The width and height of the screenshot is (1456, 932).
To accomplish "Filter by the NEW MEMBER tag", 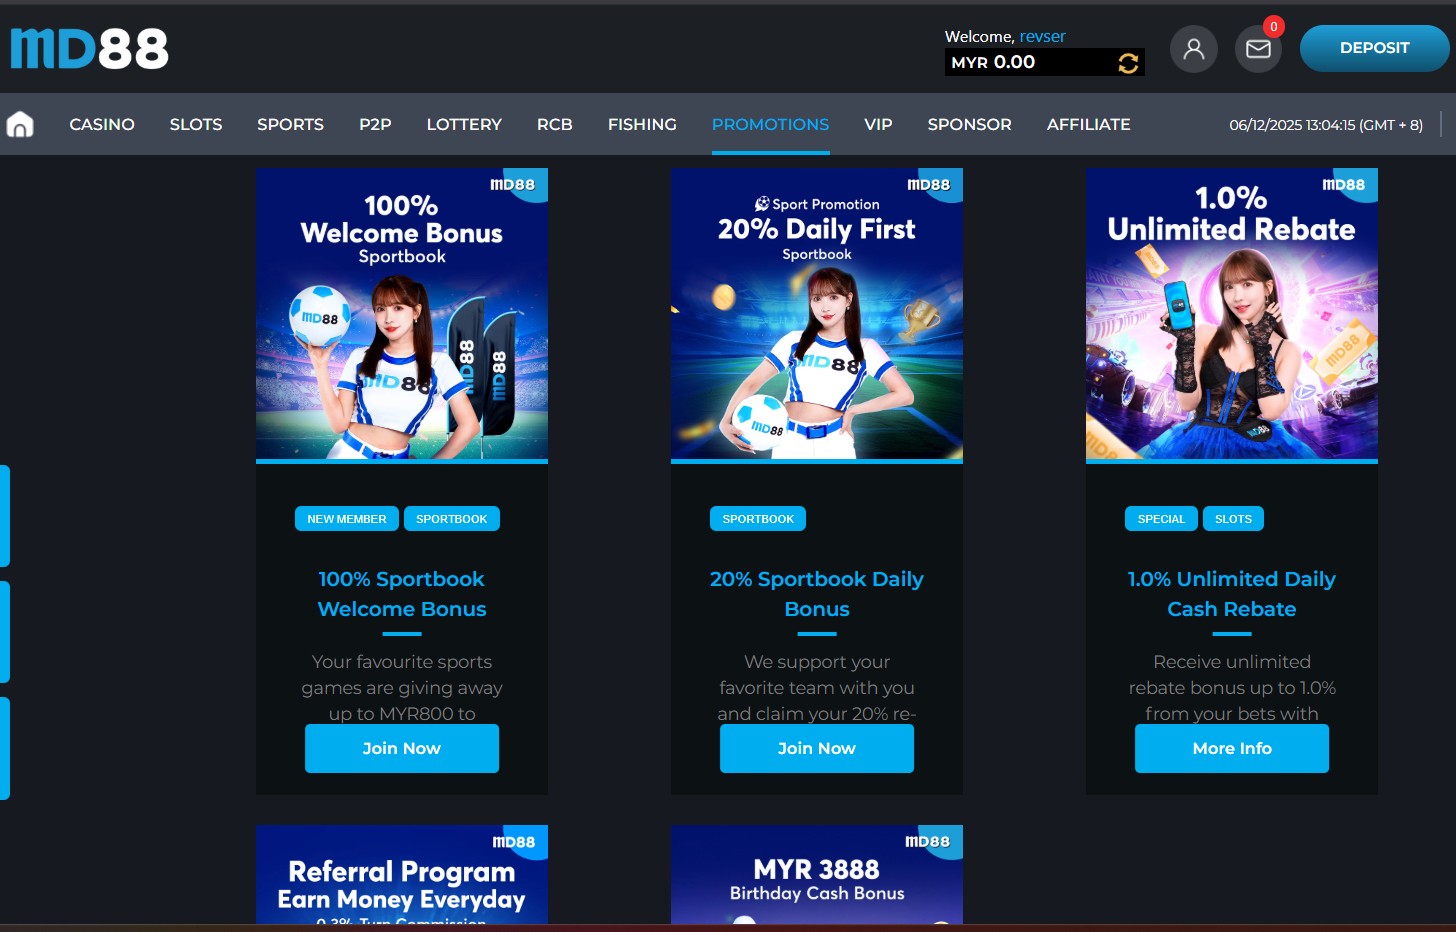I will 346,519.
